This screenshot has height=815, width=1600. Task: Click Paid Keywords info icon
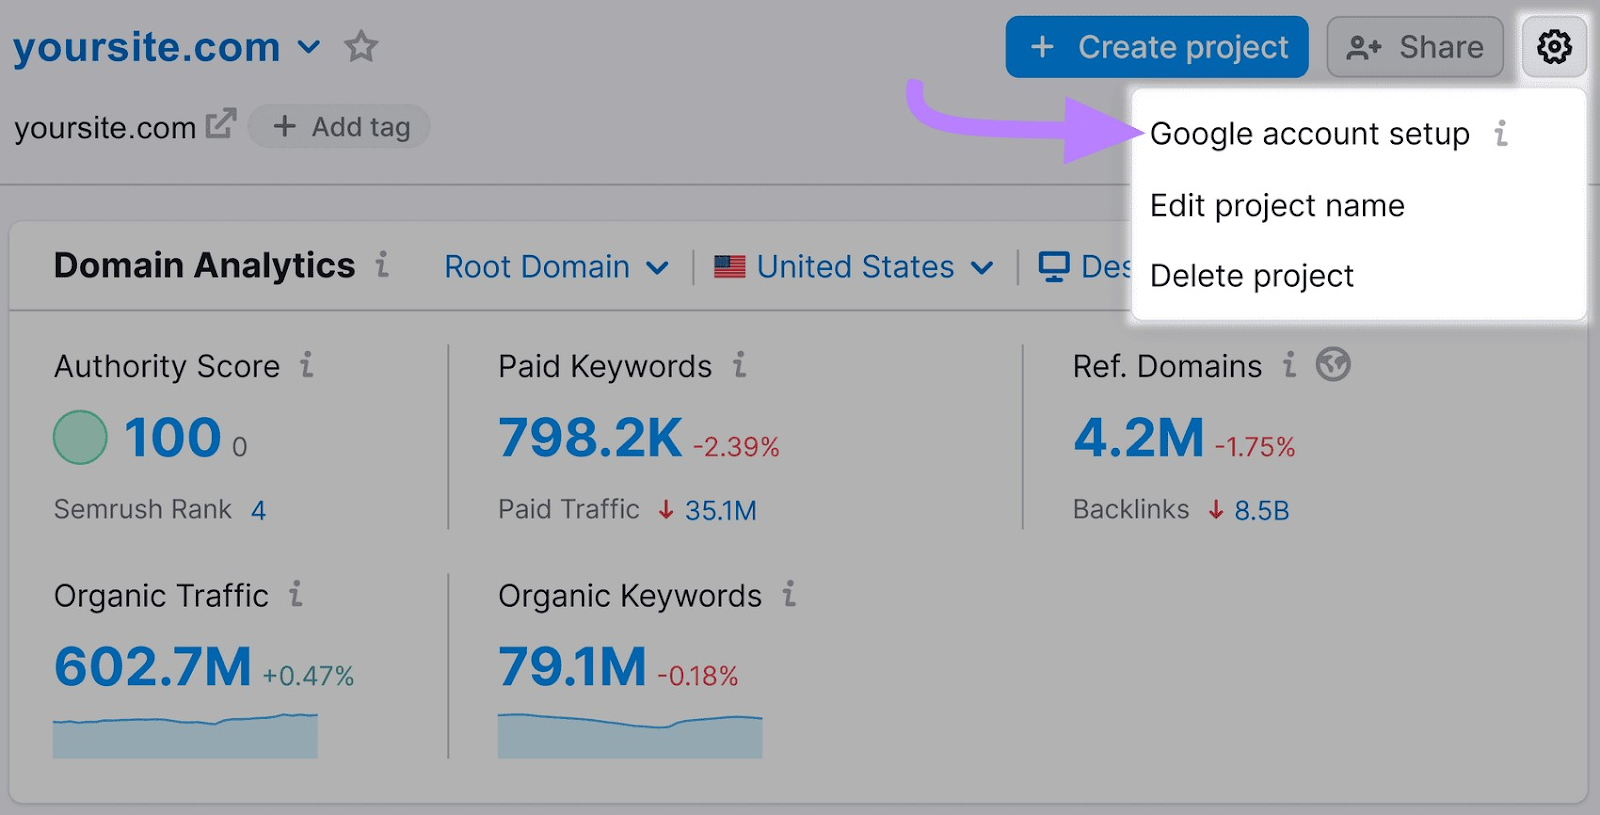click(739, 365)
